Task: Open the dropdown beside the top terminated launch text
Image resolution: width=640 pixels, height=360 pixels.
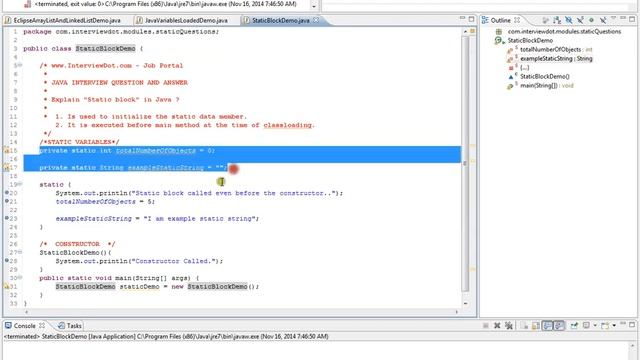Action: pyautogui.click(x=313, y=6)
